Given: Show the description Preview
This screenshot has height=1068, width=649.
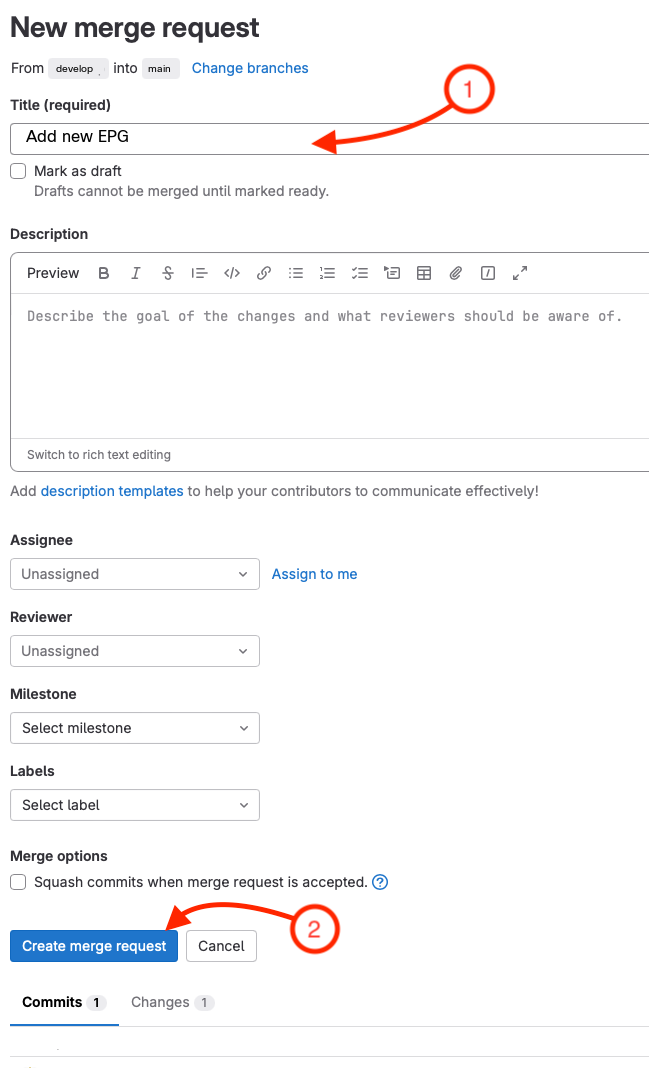Looking at the screenshot, I should pyautogui.click(x=53, y=273).
